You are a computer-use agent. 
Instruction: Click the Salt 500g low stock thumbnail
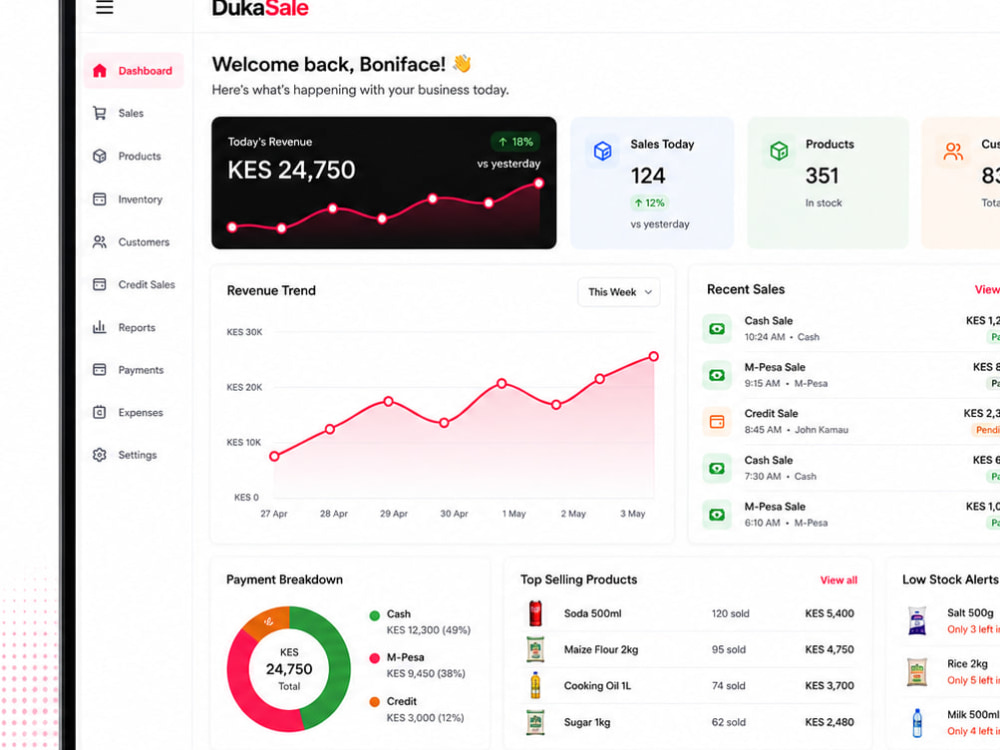tap(917, 621)
